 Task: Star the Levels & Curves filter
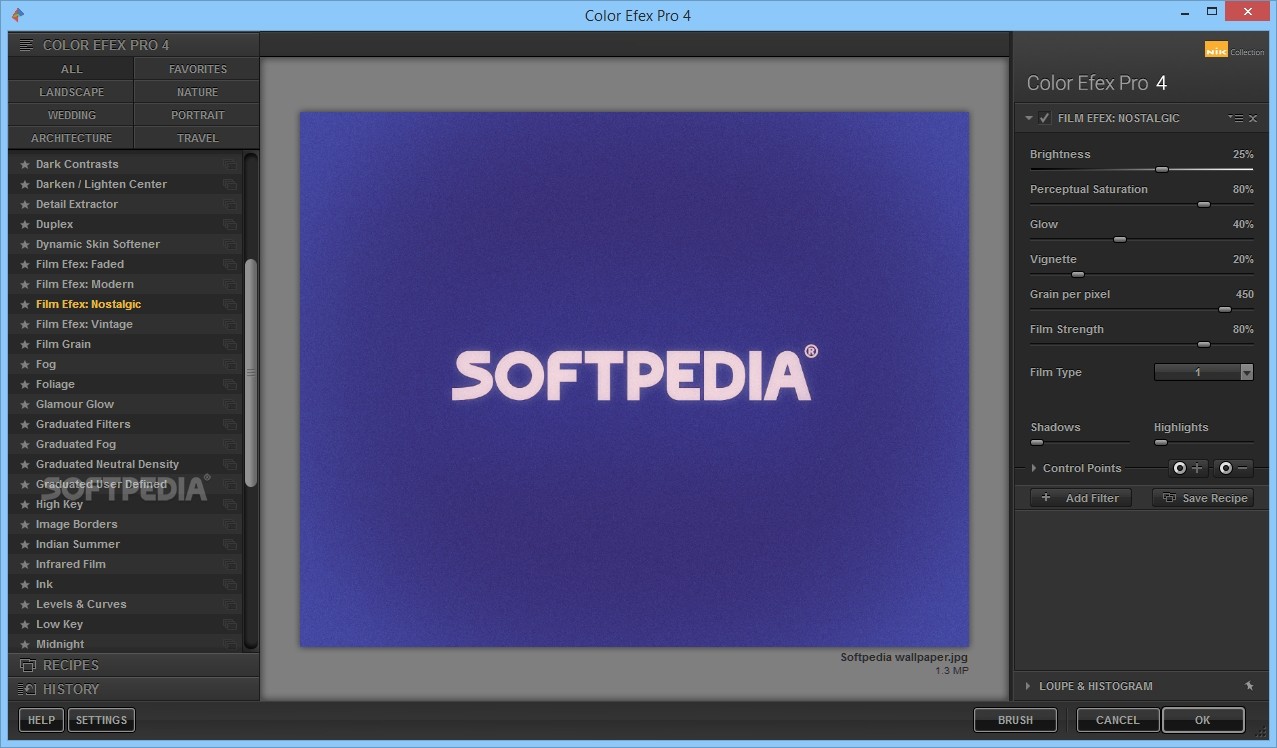[x=25, y=604]
